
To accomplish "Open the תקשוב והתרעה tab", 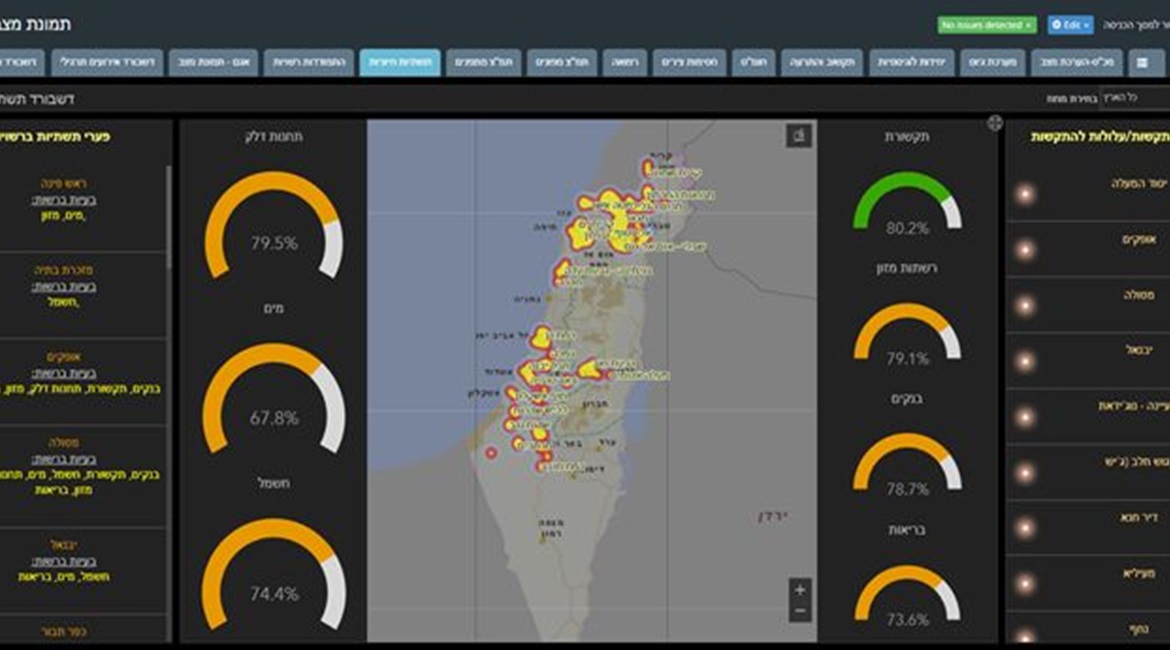I will 822,63.
